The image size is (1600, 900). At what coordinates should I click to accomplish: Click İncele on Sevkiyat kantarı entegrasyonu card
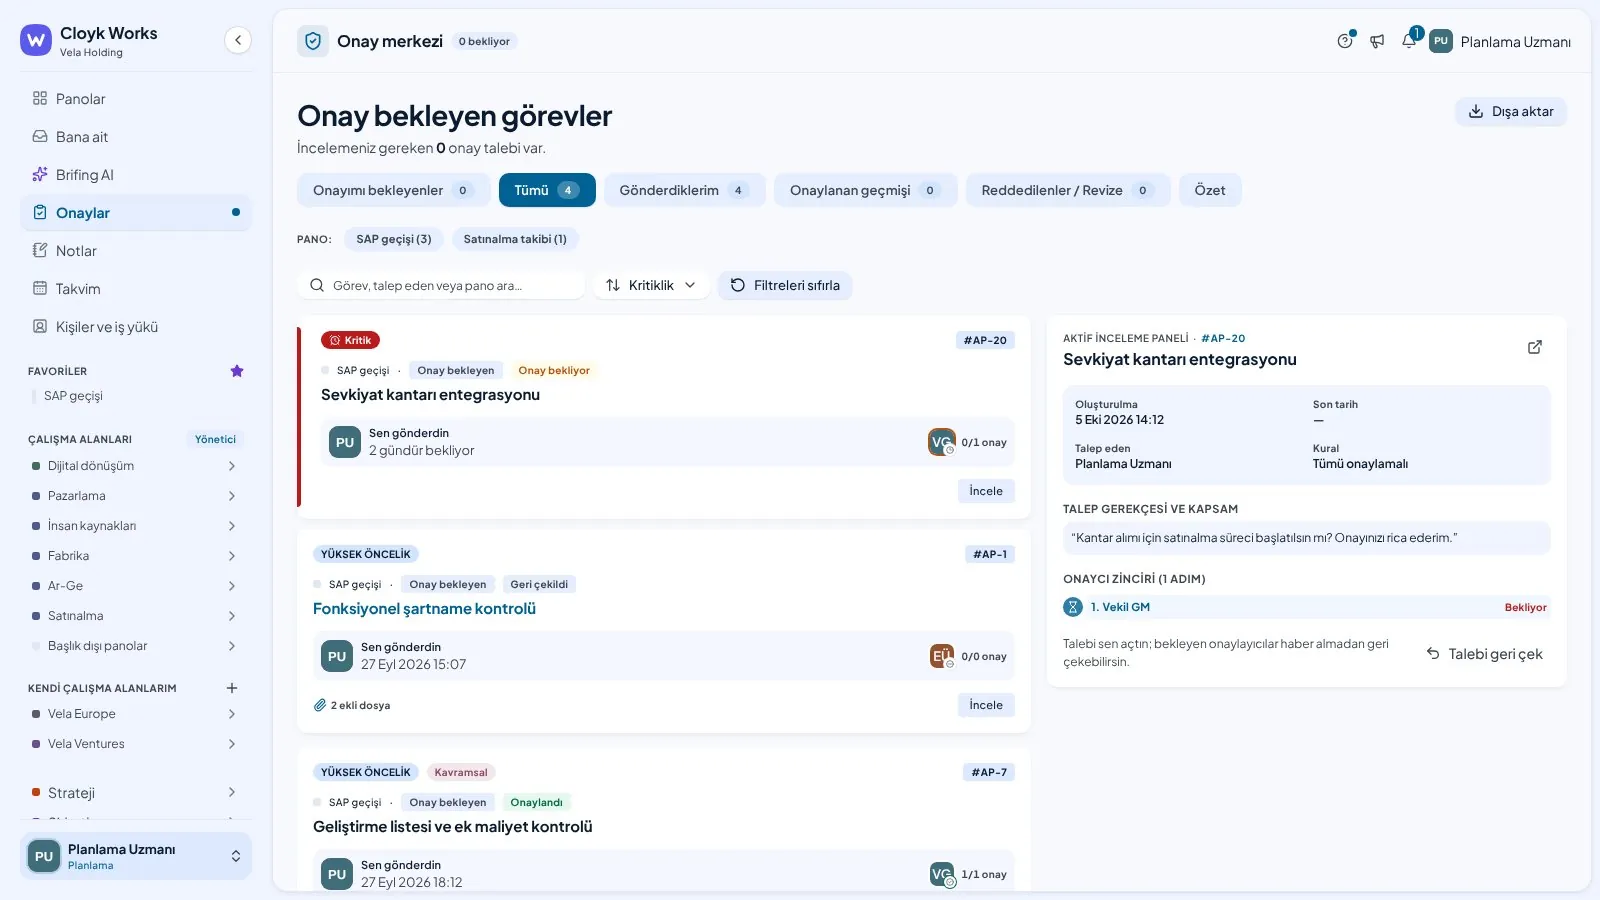point(986,491)
